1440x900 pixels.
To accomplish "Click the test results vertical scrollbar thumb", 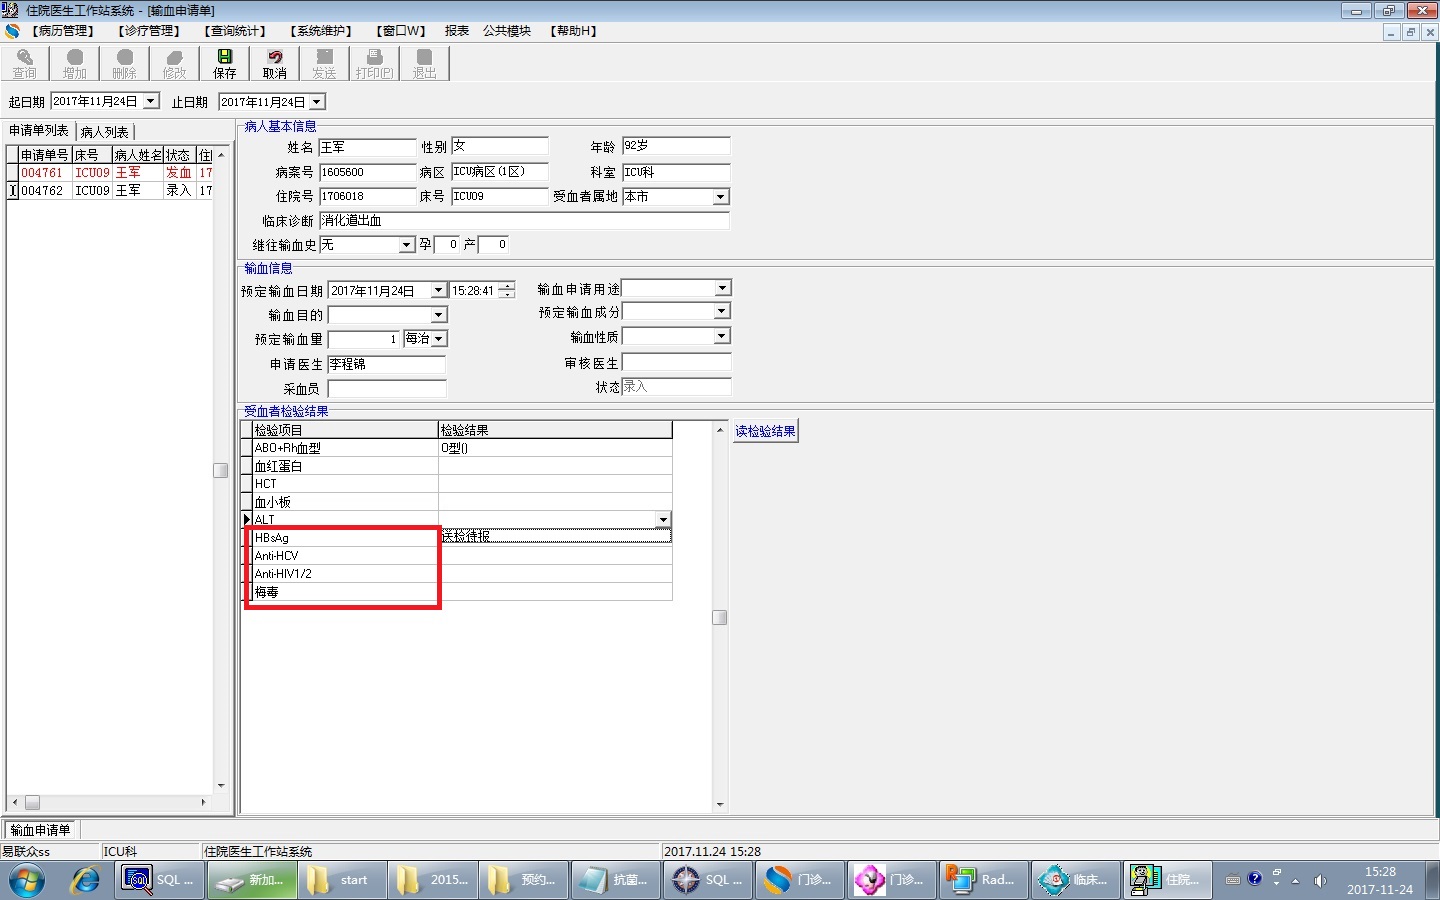I will (x=720, y=617).
